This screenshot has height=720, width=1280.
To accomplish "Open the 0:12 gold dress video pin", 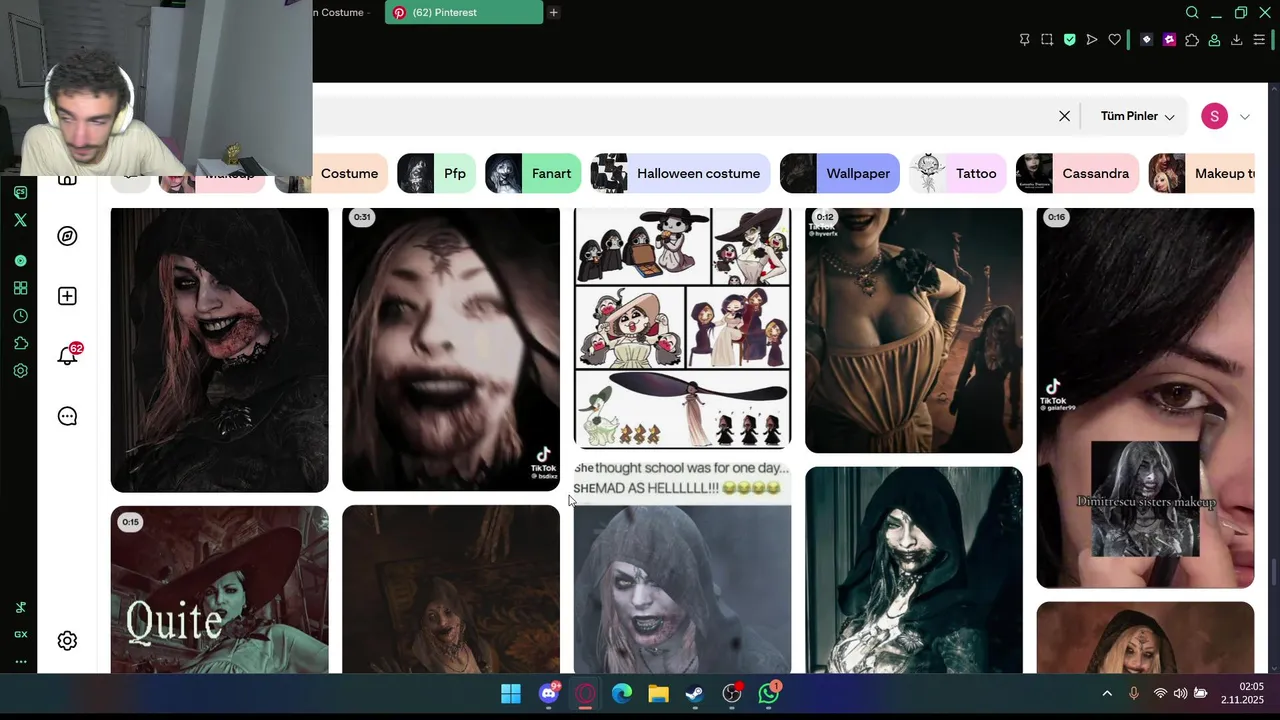I will pyautogui.click(x=914, y=330).
